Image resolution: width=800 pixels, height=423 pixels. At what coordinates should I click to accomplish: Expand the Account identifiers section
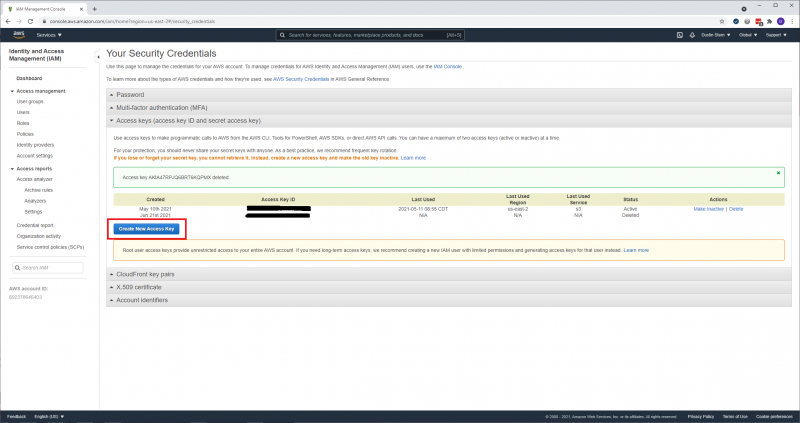[448, 300]
